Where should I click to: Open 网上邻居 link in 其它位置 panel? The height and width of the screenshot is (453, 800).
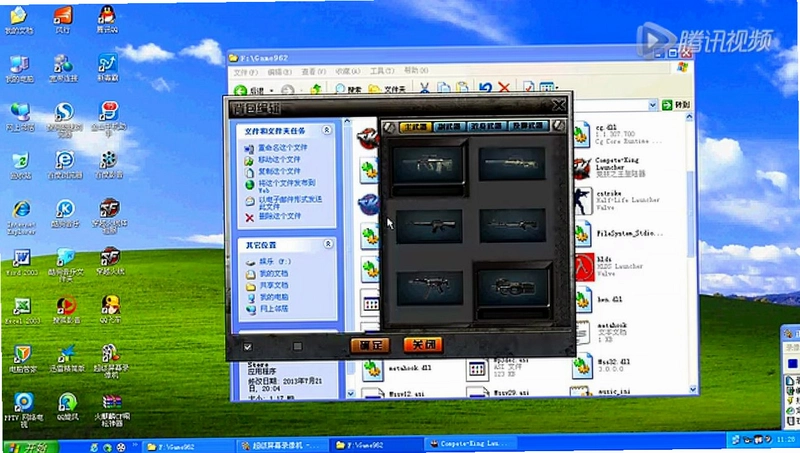274,309
